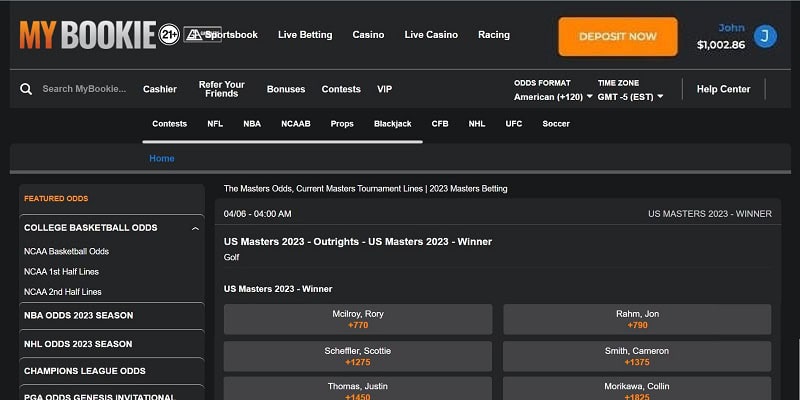Open the Contests link beside Bonuses
Viewport: 800px width, 400px height.
pos(341,89)
